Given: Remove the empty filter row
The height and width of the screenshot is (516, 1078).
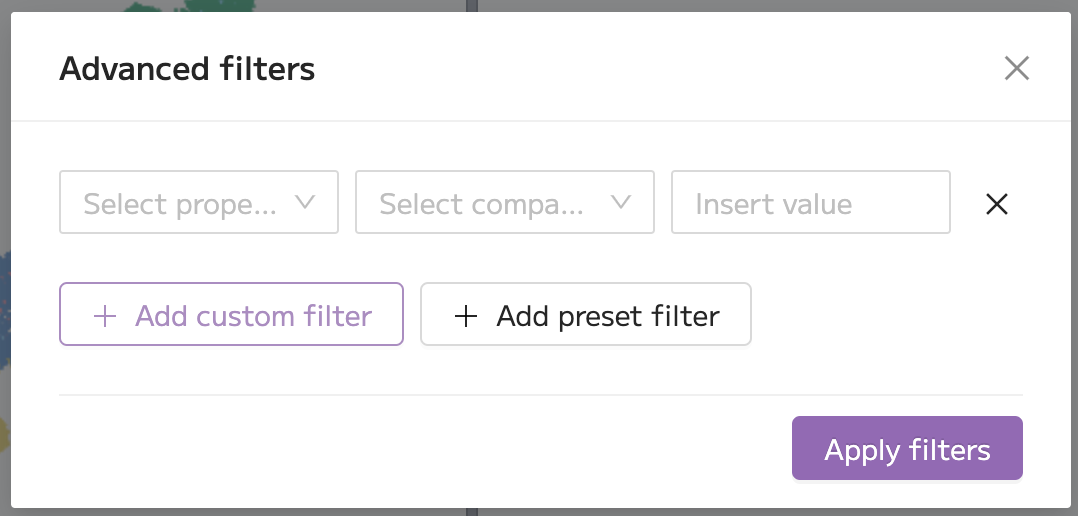Looking at the screenshot, I should [996, 204].
